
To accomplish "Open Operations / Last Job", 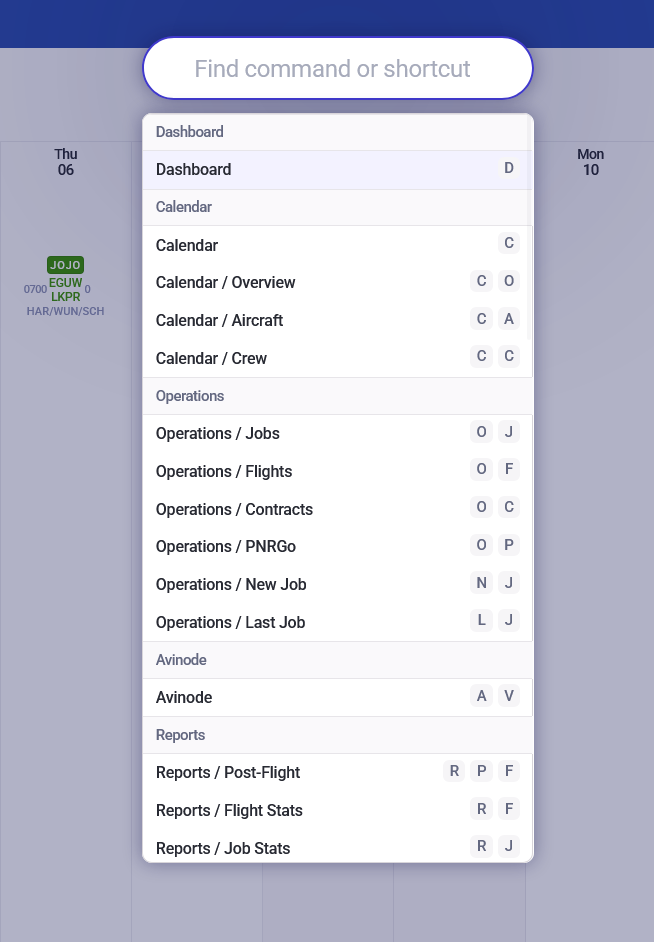I will click(x=337, y=622).
